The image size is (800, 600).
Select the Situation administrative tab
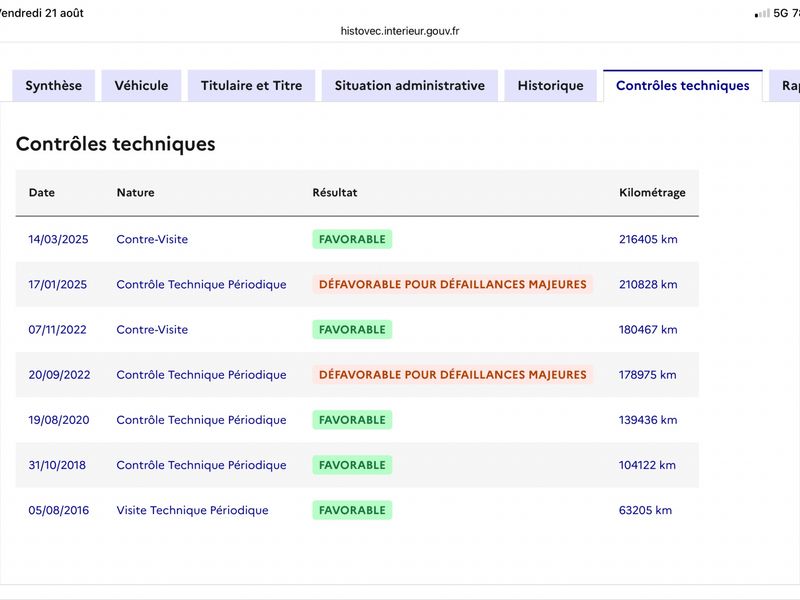[410, 86]
